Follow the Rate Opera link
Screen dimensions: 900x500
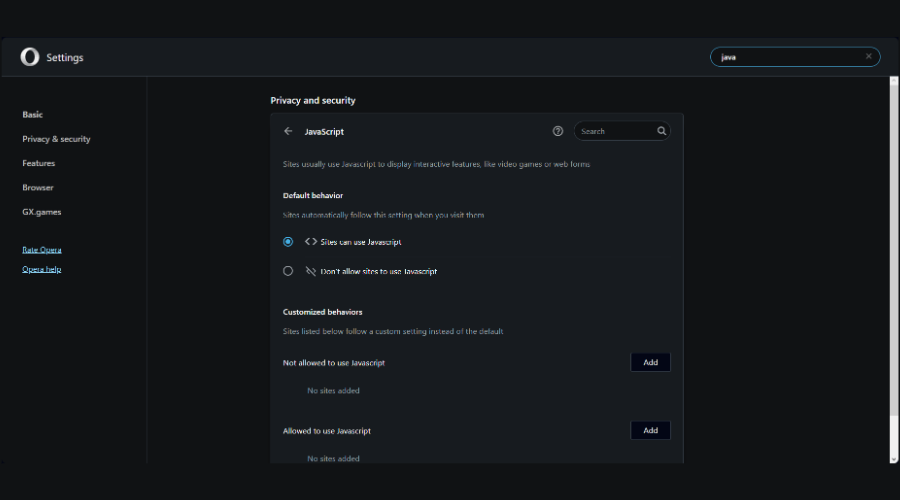(42, 250)
